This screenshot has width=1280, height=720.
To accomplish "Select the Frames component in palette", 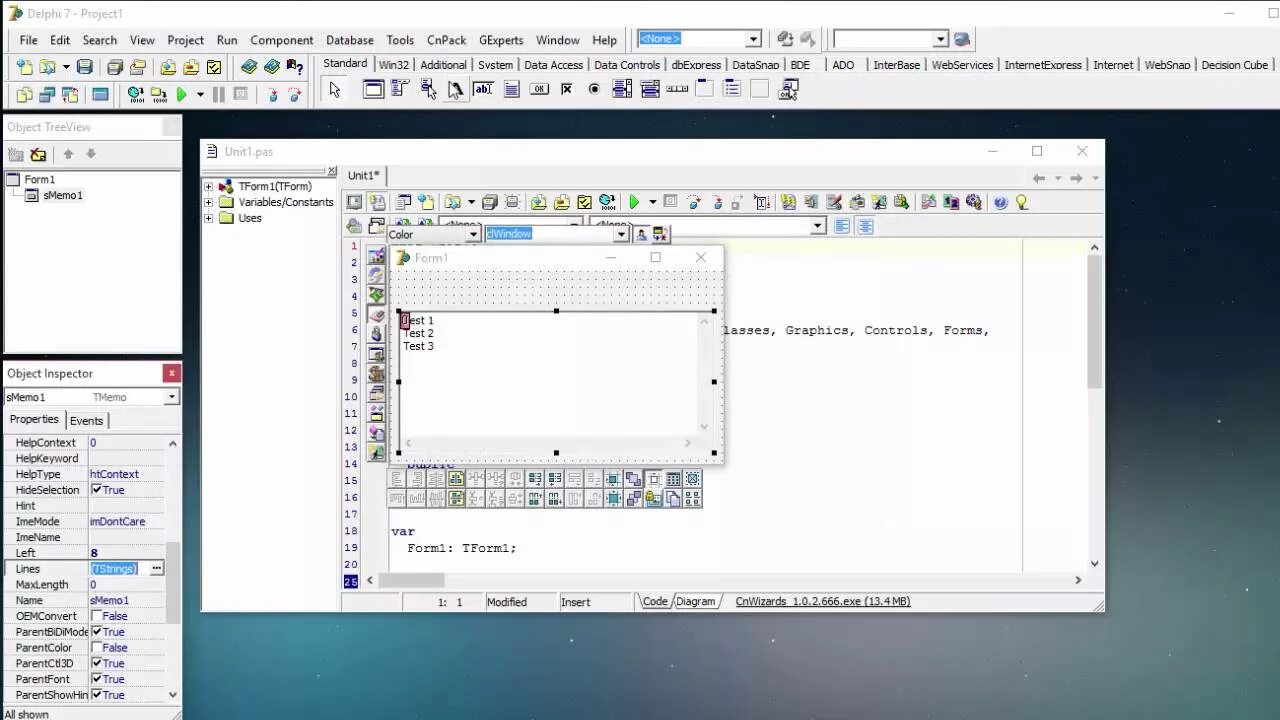I will 373,89.
